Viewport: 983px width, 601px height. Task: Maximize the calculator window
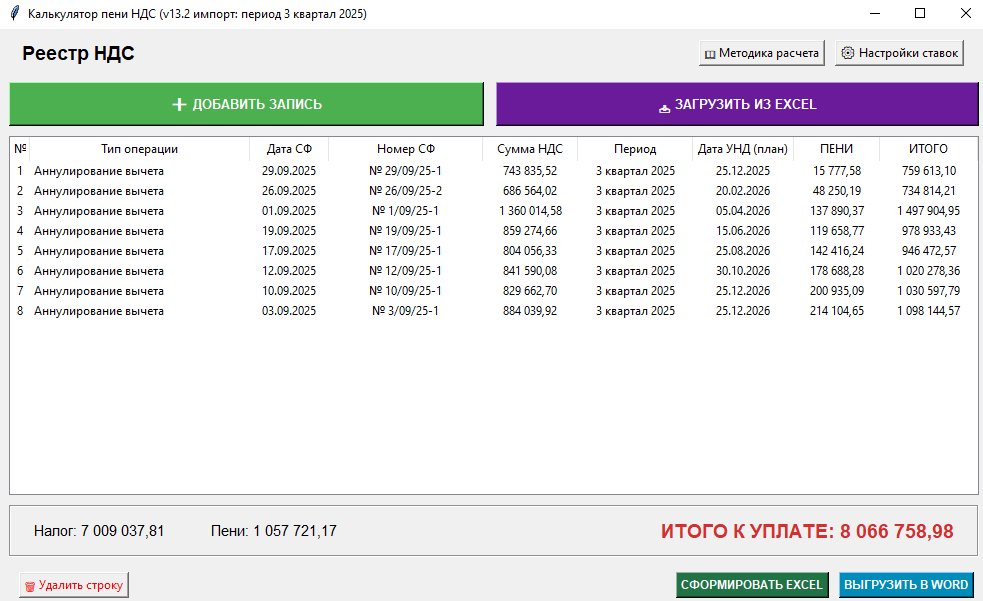point(920,14)
